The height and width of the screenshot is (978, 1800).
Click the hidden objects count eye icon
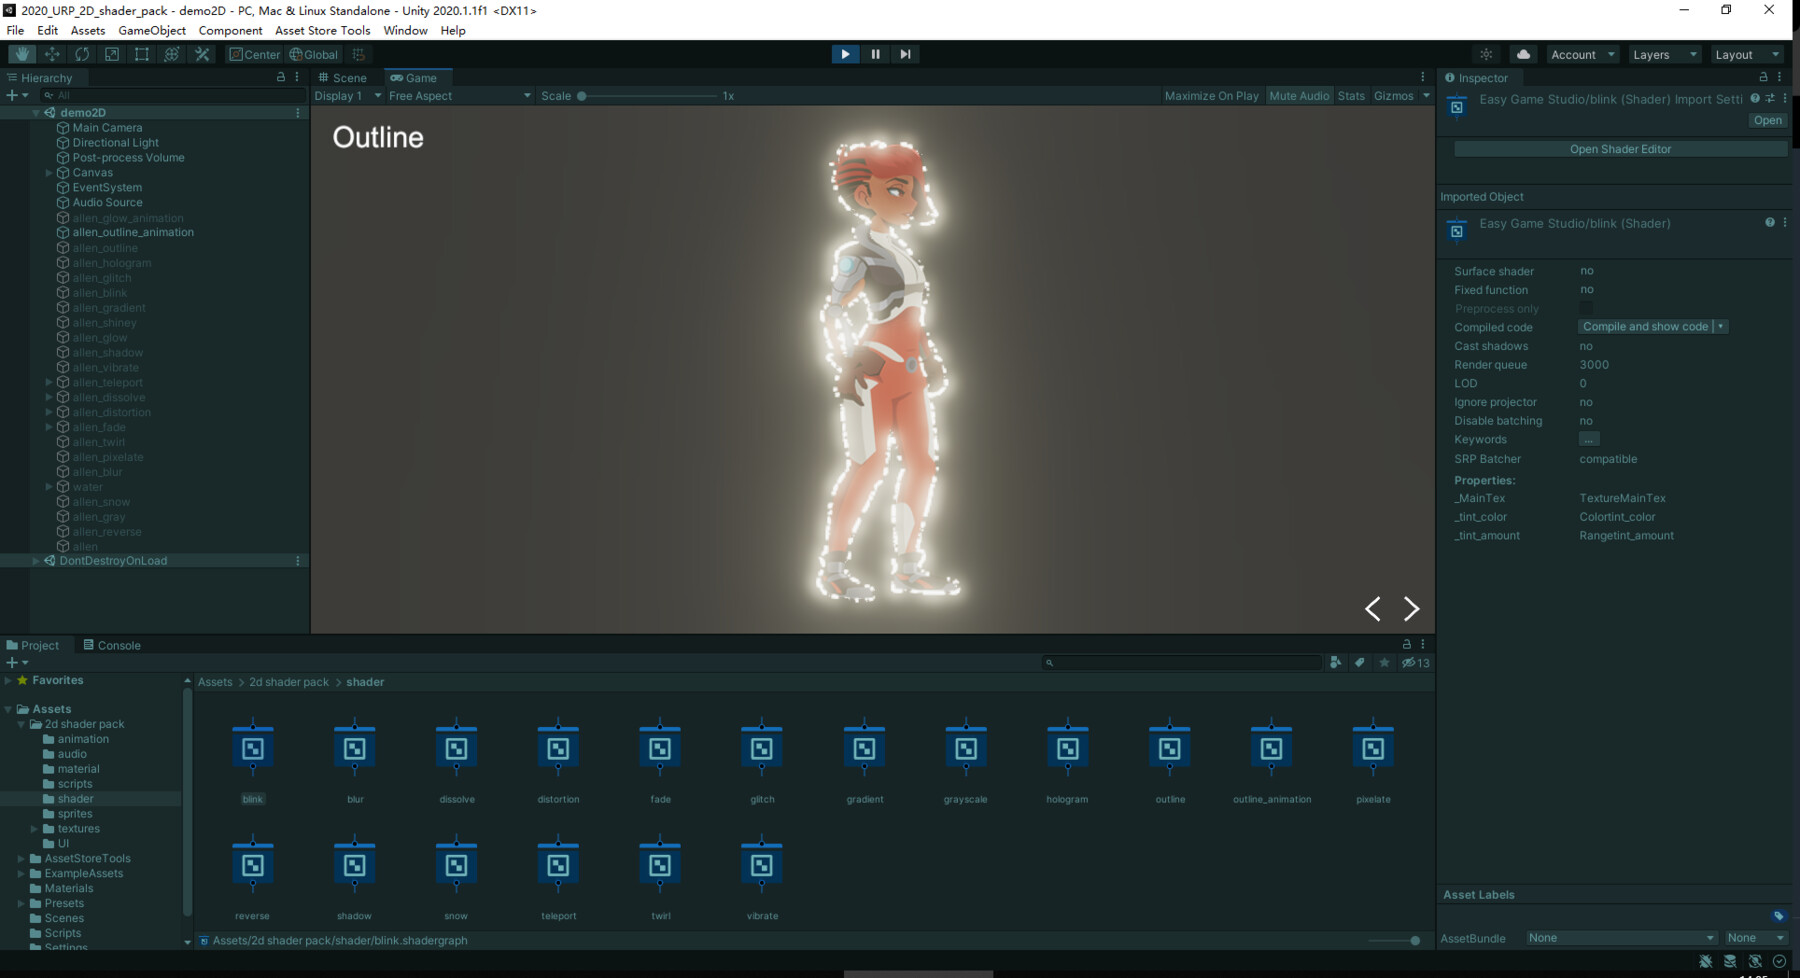[1410, 662]
